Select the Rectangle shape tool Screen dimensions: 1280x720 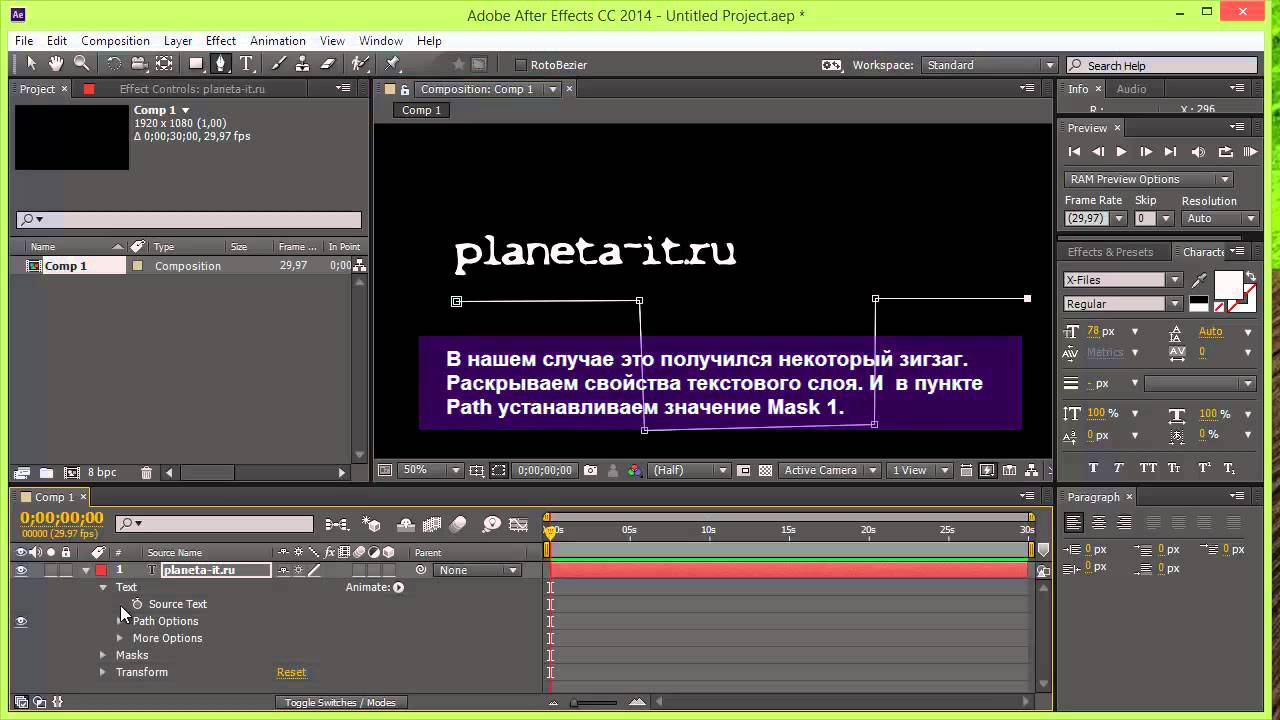point(196,64)
